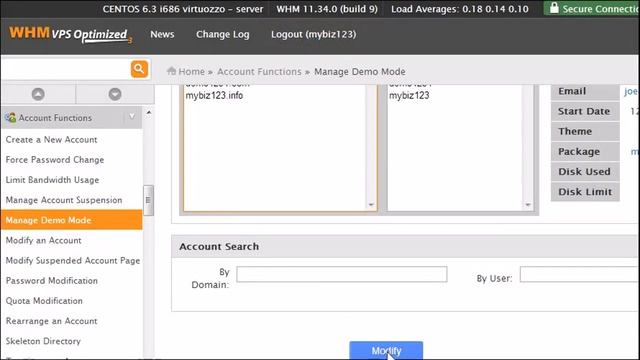Click the sidebar scrollbar thumb
The width and height of the screenshot is (640, 360).
148,200
